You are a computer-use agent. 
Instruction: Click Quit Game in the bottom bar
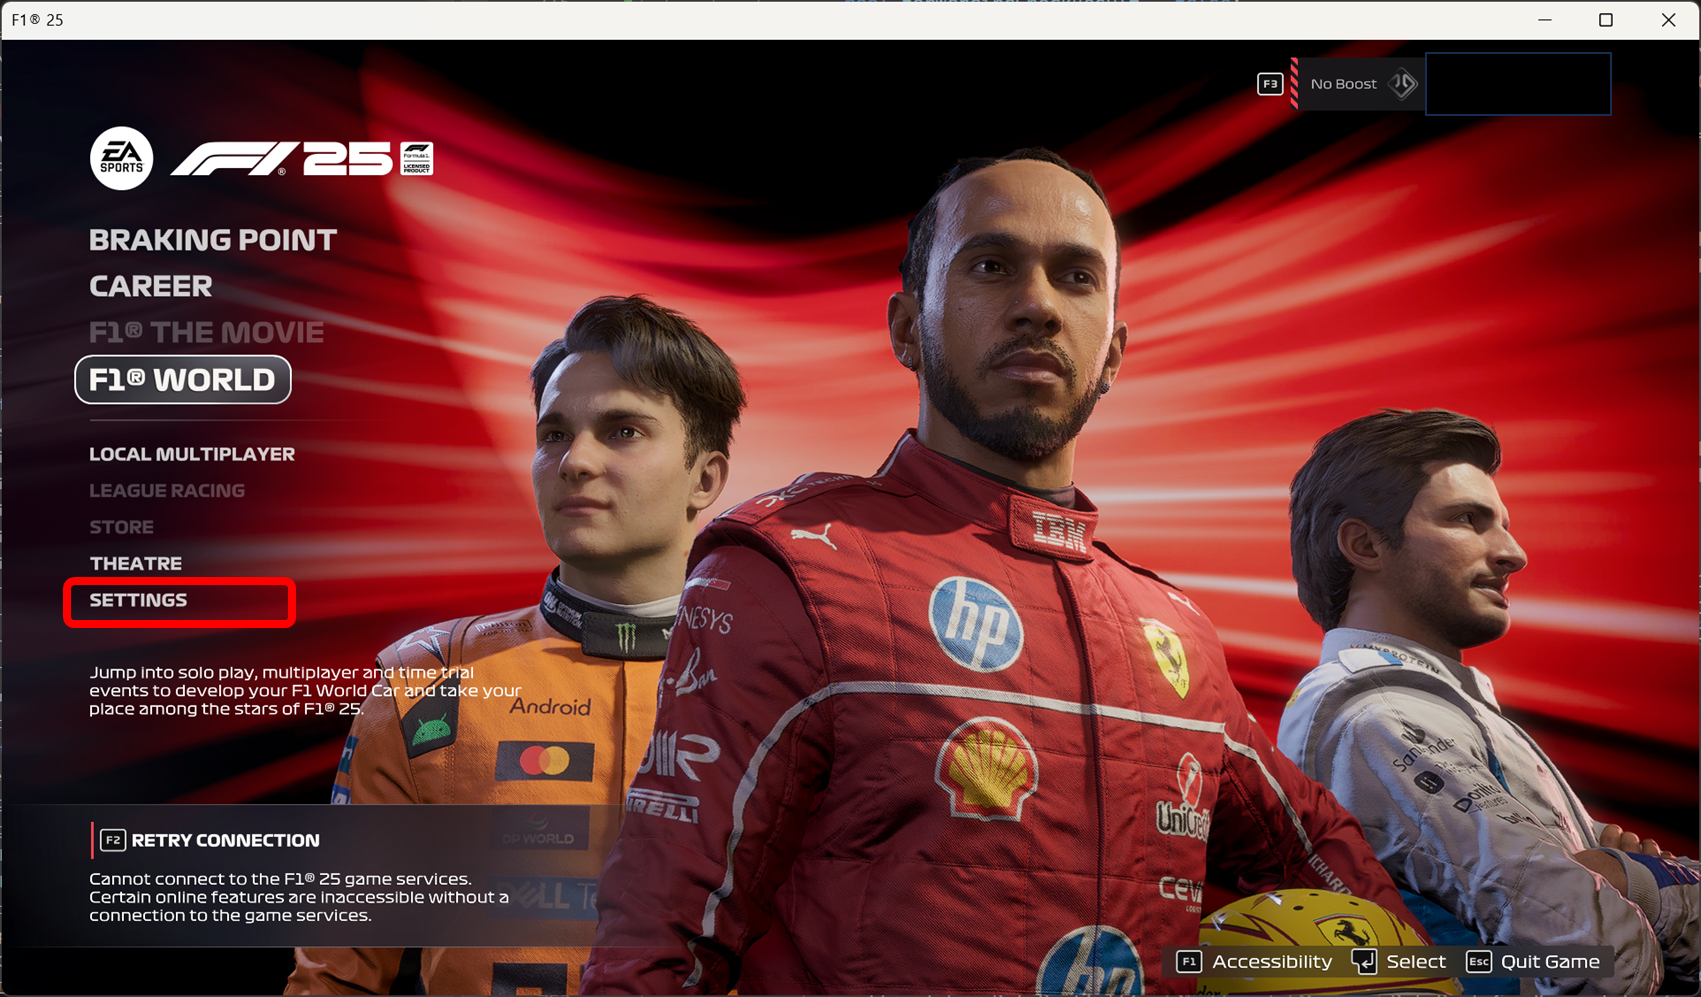pos(1550,962)
